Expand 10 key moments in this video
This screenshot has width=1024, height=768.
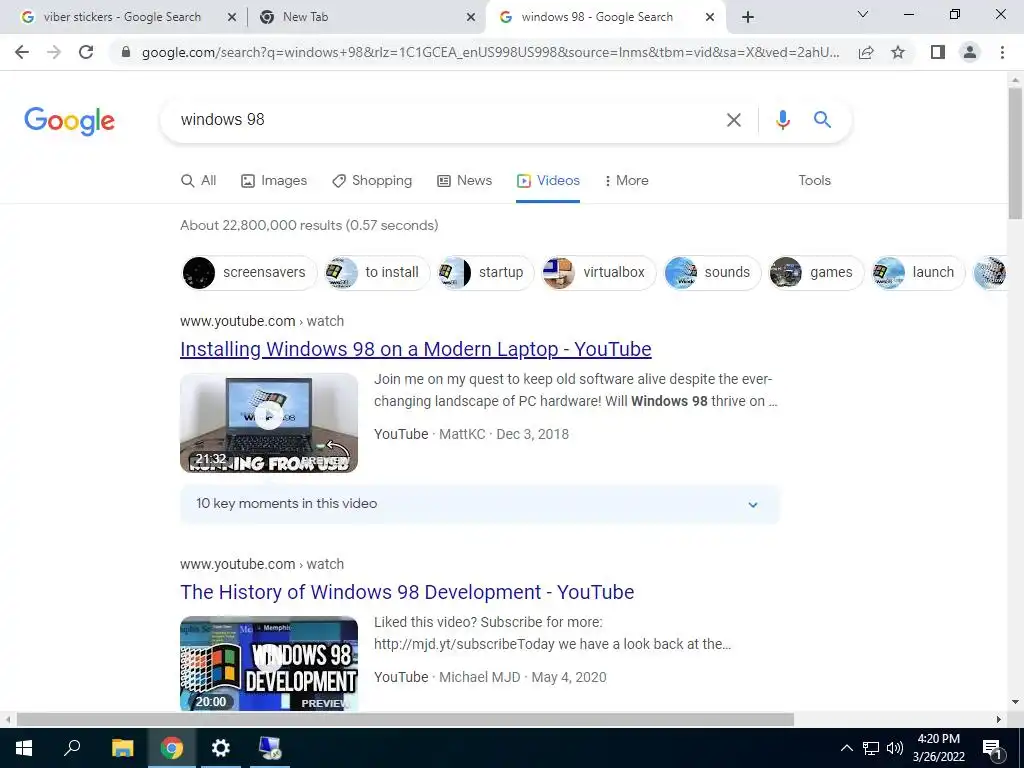point(480,504)
